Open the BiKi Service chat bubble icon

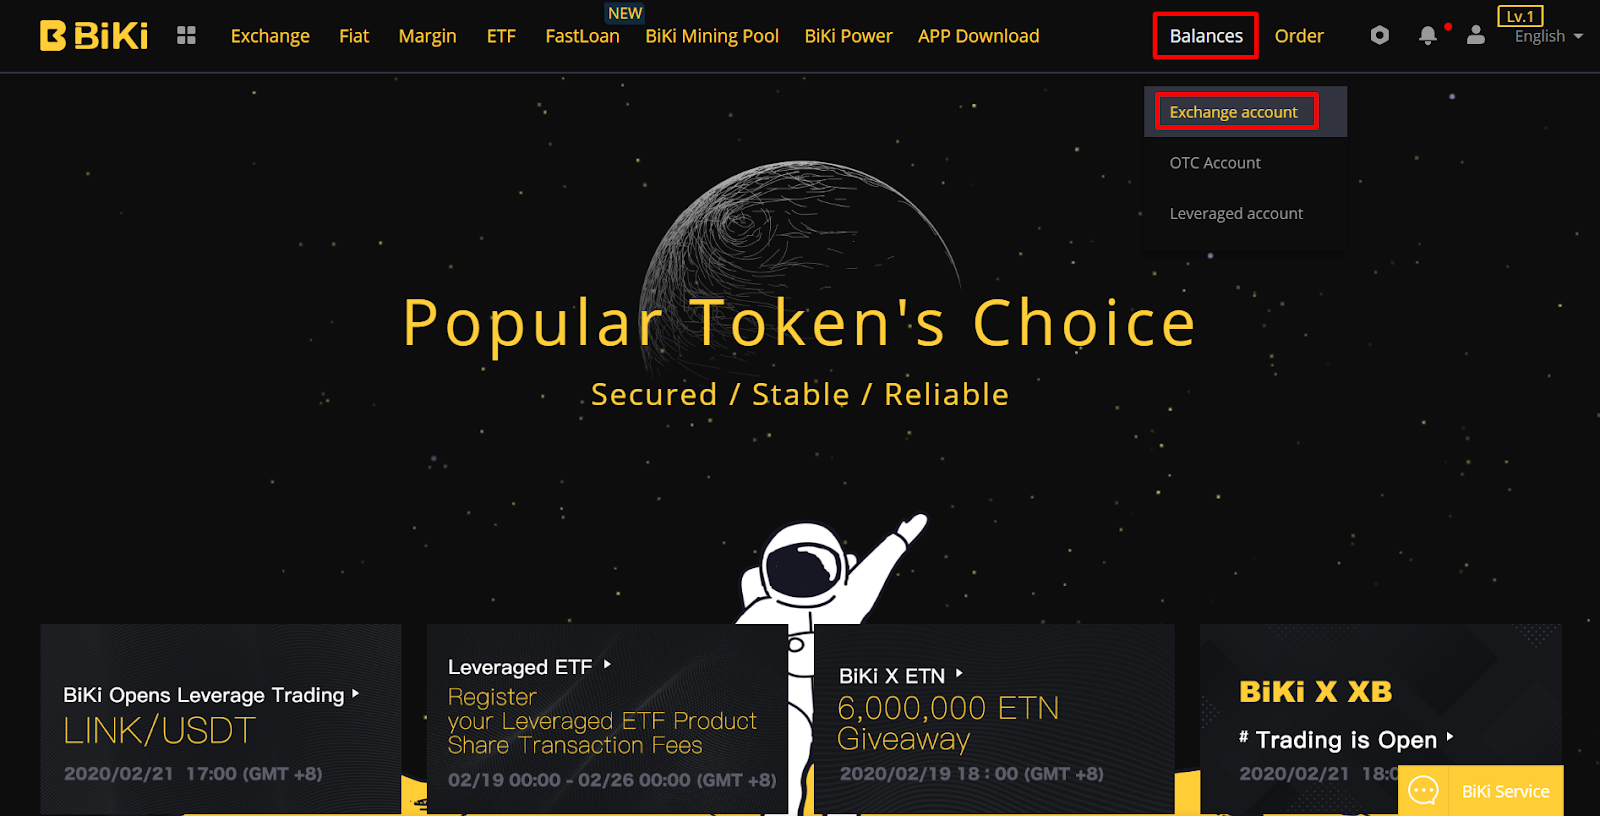point(1423,791)
